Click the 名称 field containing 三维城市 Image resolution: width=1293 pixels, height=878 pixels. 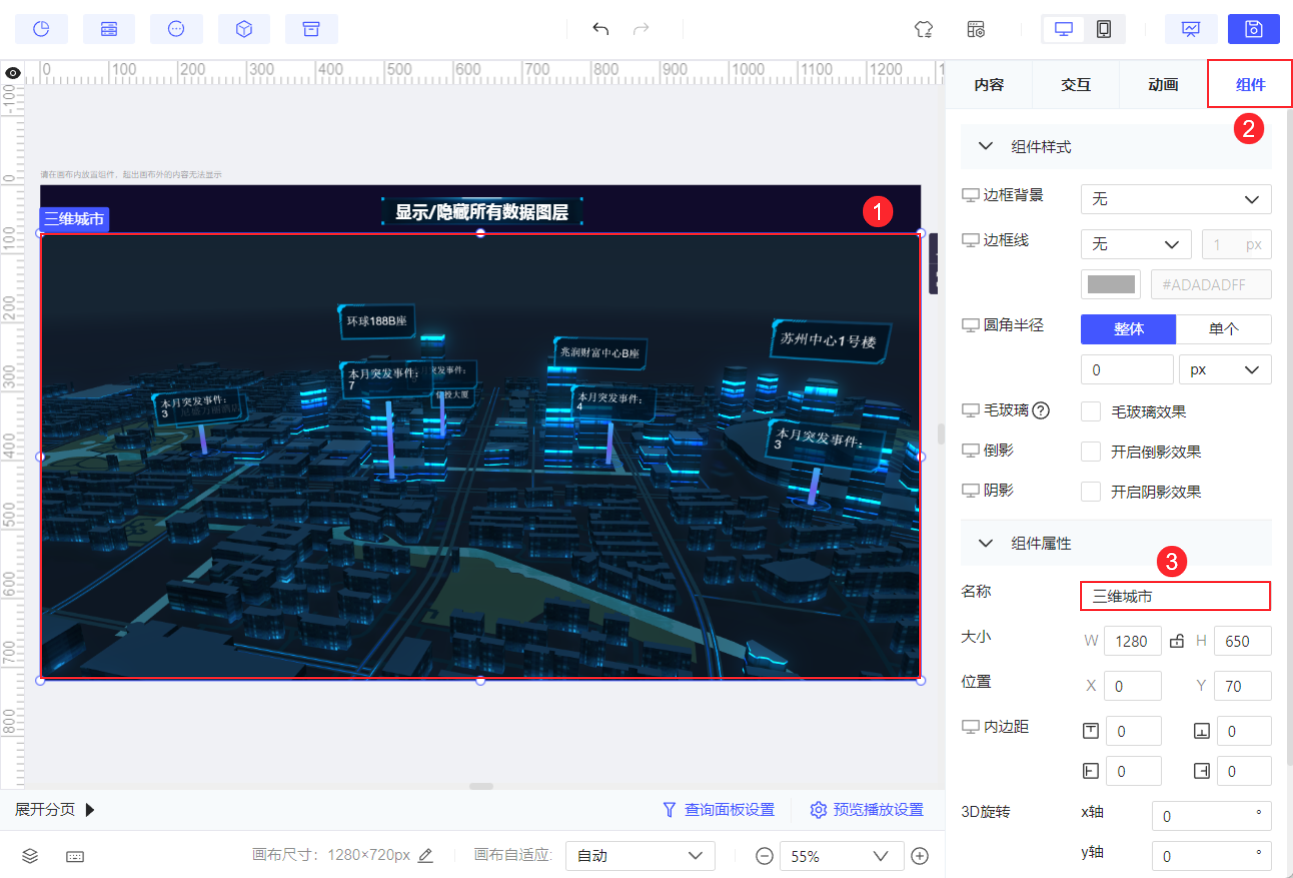(1176, 596)
